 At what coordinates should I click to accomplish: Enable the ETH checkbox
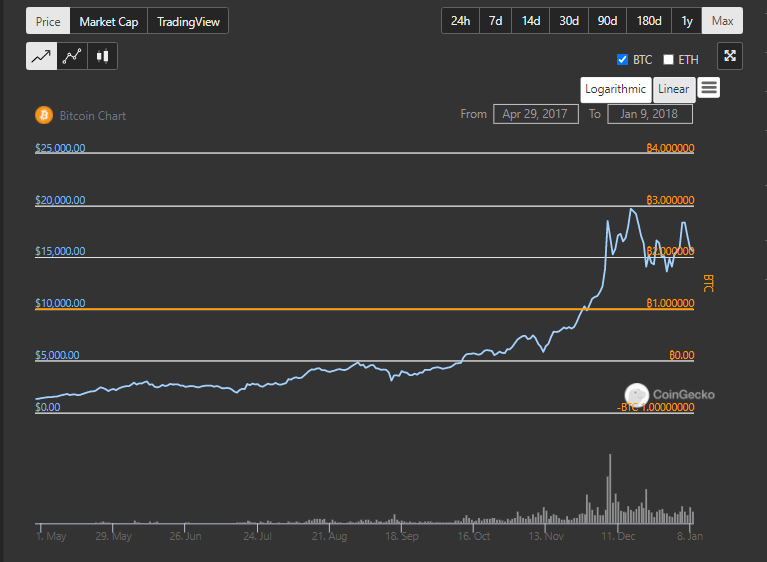[x=668, y=60]
